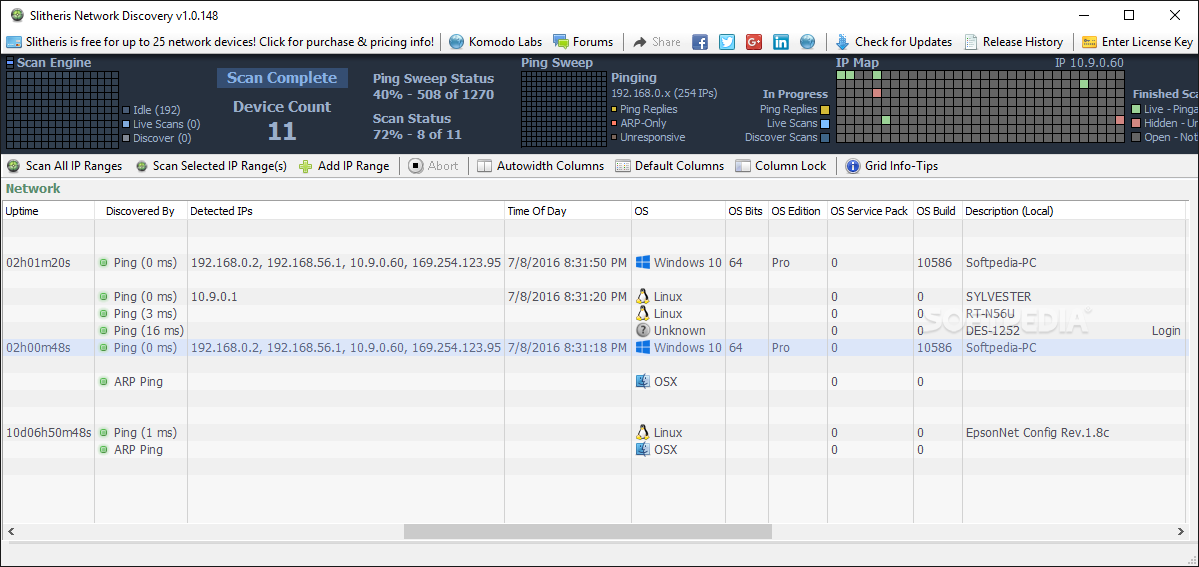This screenshot has width=1199, height=567.
Task: Click the LinkedIn share icon
Action: pyautogui.click(x=781, y=42)
